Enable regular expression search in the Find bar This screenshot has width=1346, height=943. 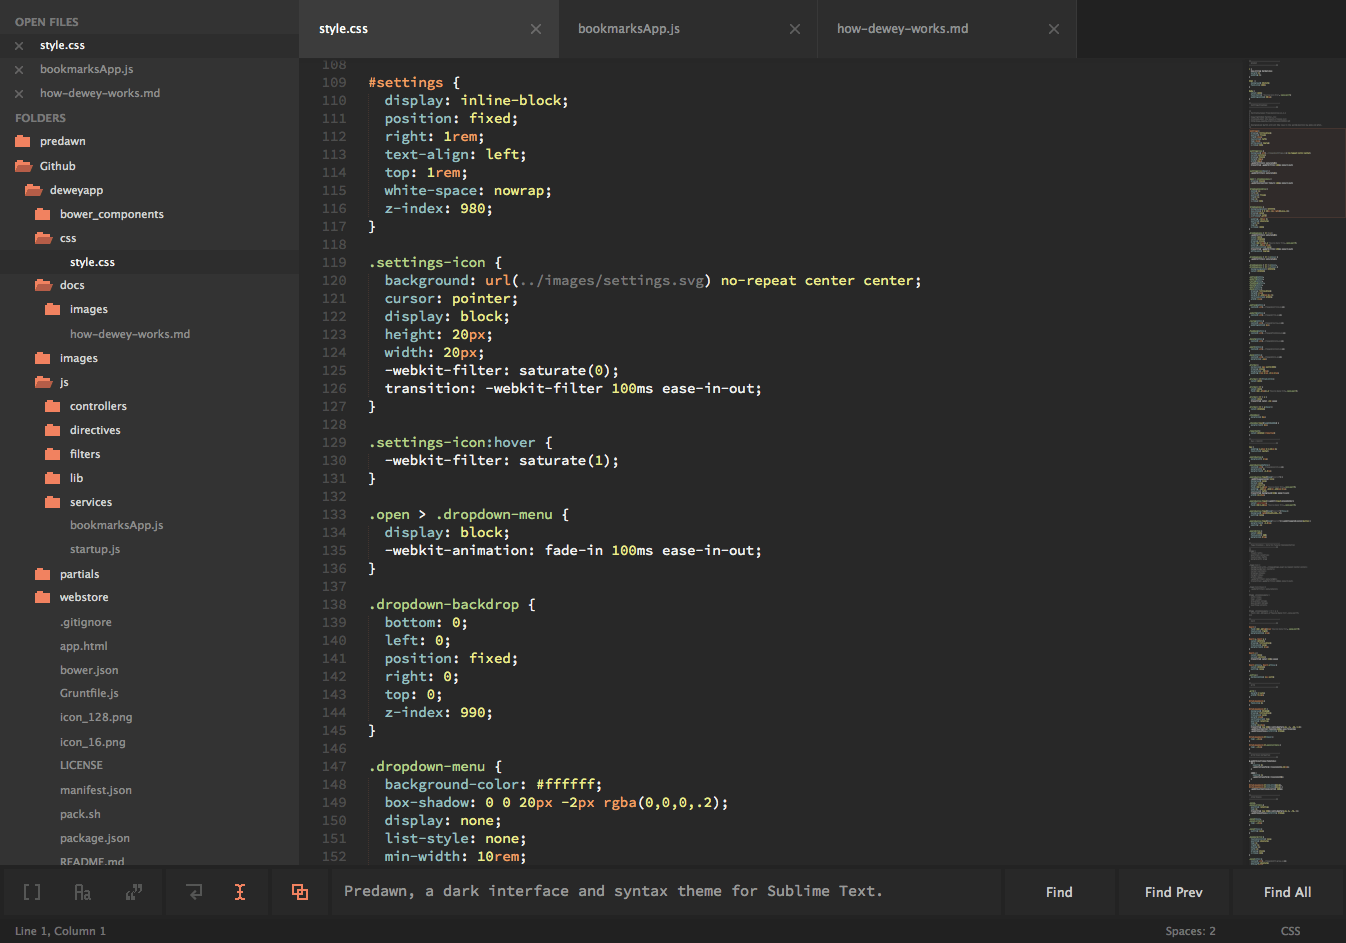pos(31,892)
